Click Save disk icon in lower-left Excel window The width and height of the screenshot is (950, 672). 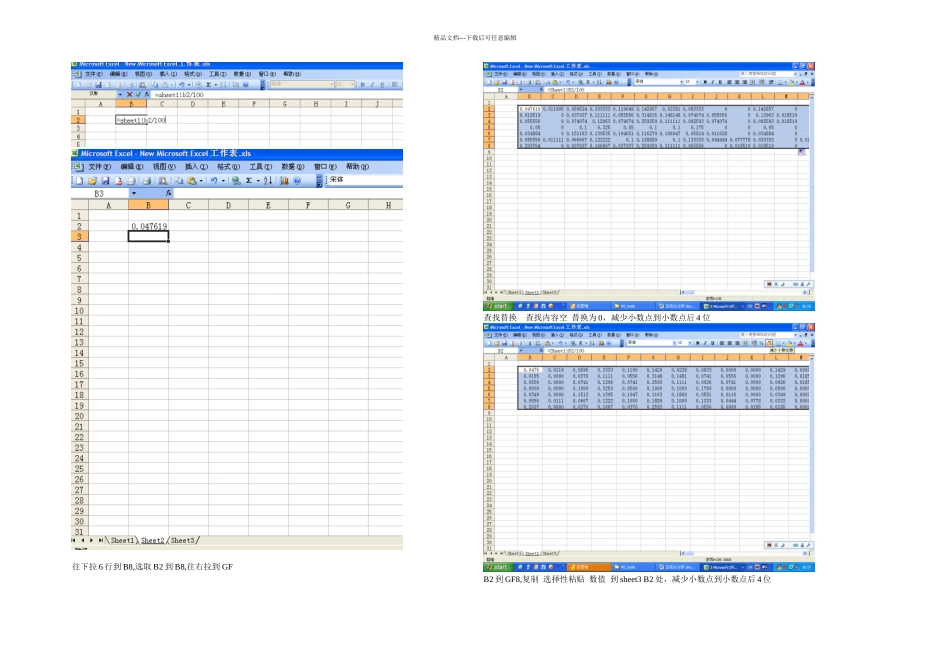click(105, 181)
